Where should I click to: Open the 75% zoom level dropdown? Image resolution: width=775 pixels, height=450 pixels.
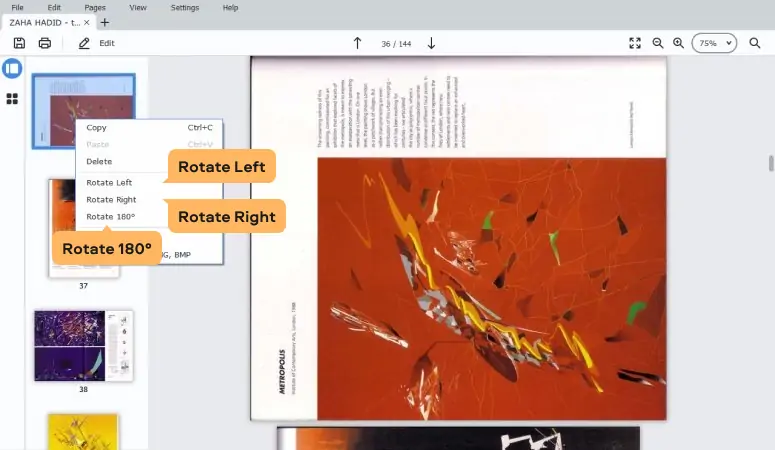[714, 43]
